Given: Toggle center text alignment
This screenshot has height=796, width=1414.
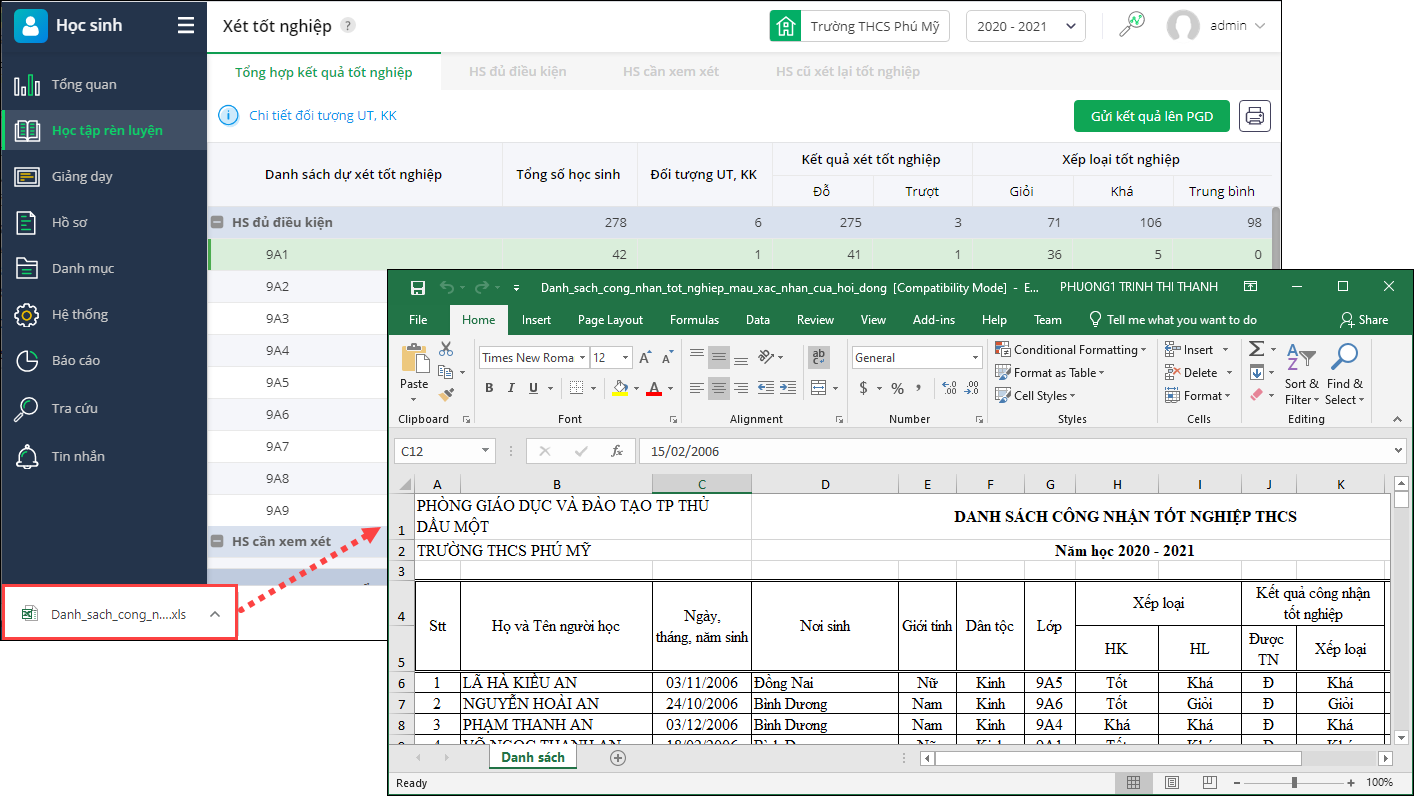Looking at the screenshot, I should tap(719, 388).
